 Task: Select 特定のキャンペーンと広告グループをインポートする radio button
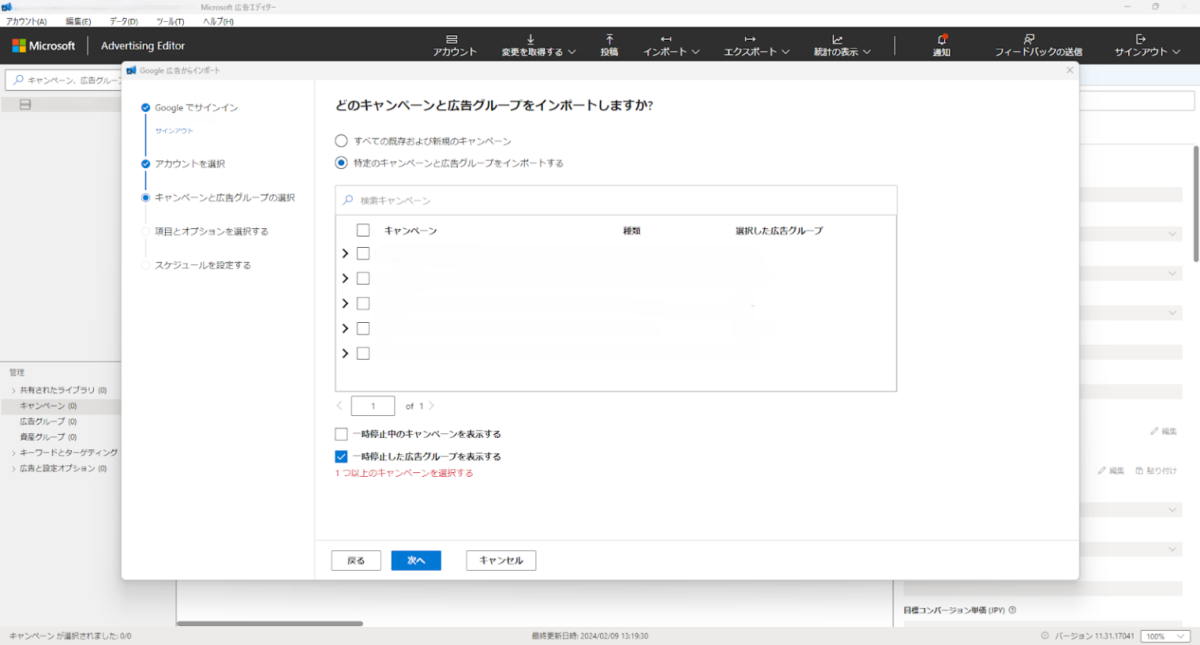(341, 163)
